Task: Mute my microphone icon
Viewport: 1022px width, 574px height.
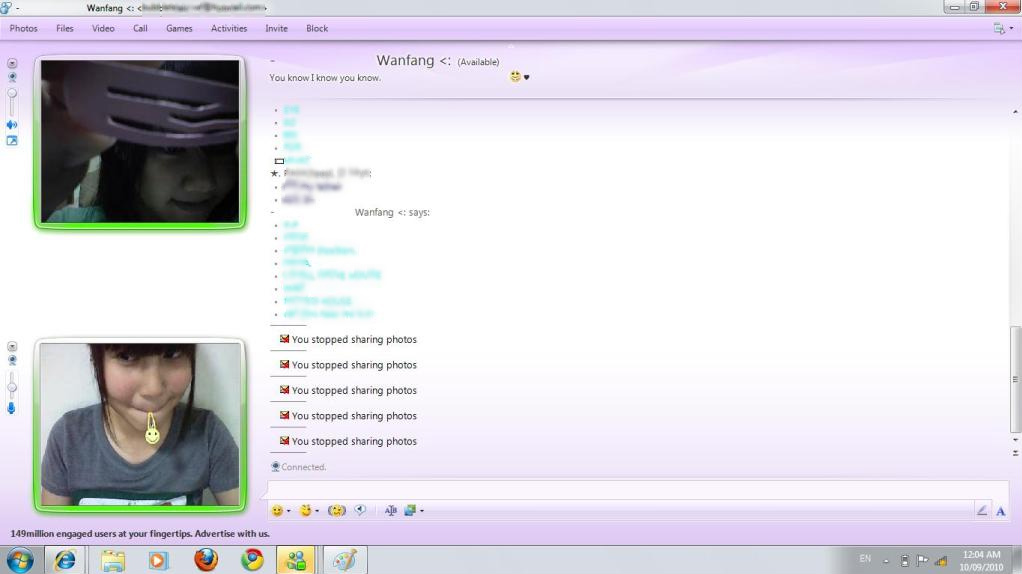Action: pos(11,409)
